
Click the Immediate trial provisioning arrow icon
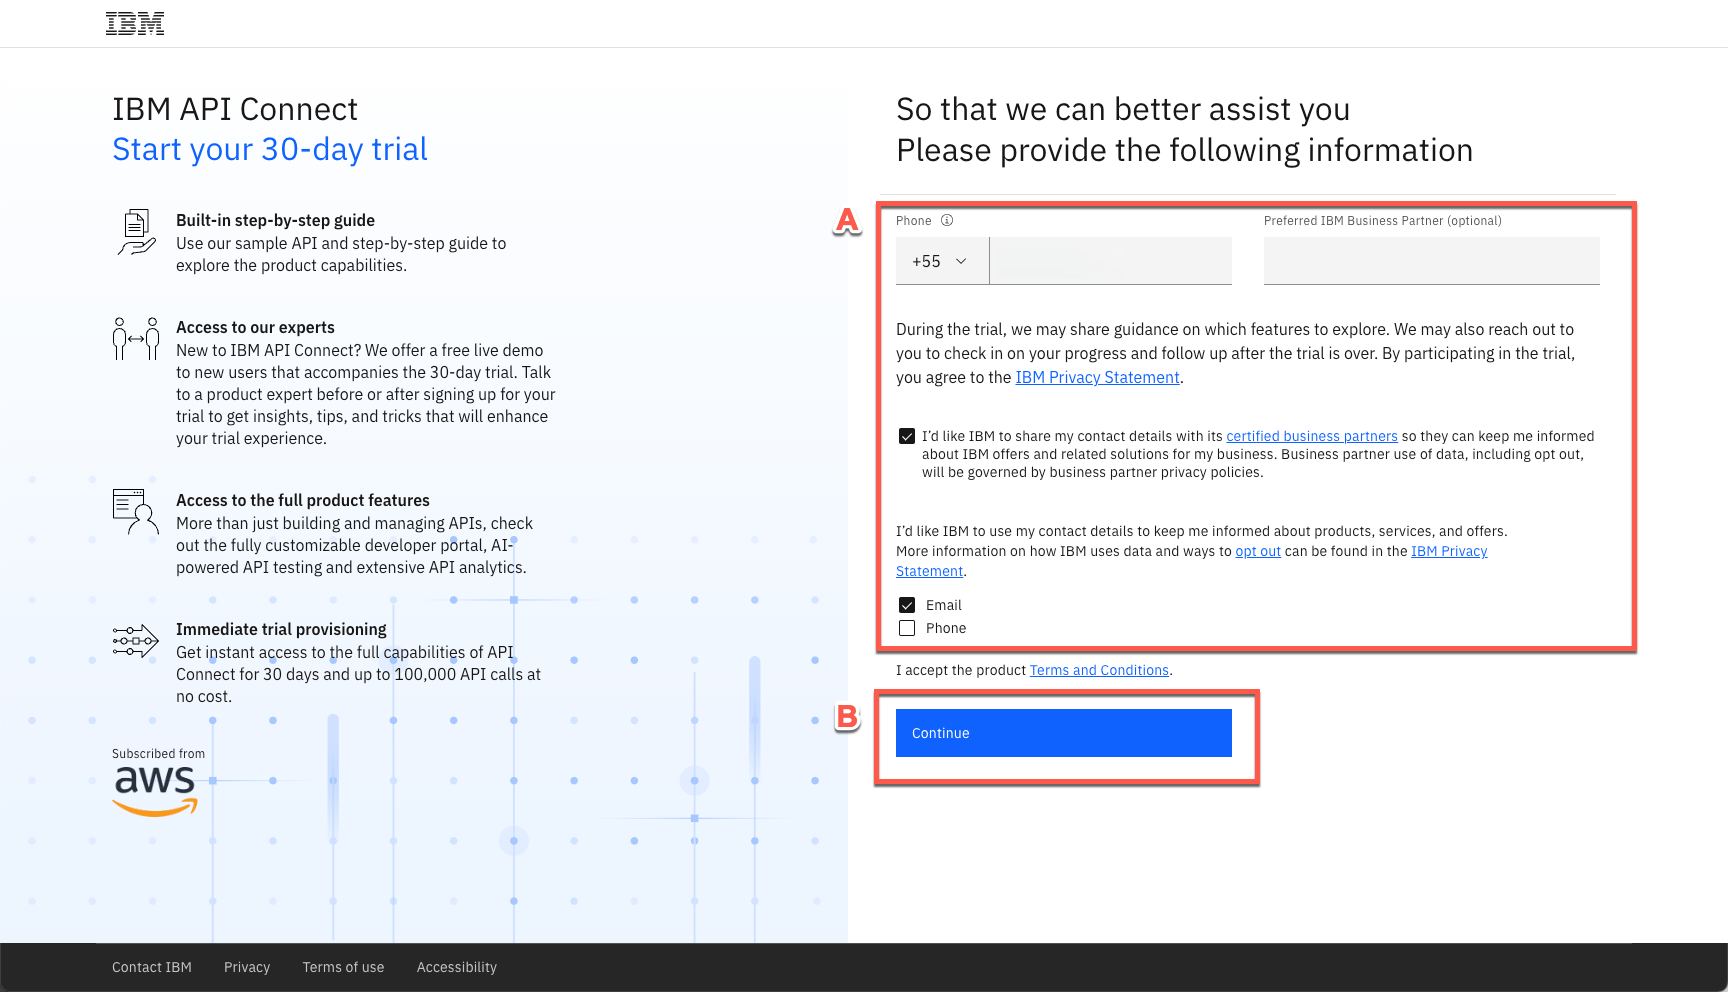136,640
